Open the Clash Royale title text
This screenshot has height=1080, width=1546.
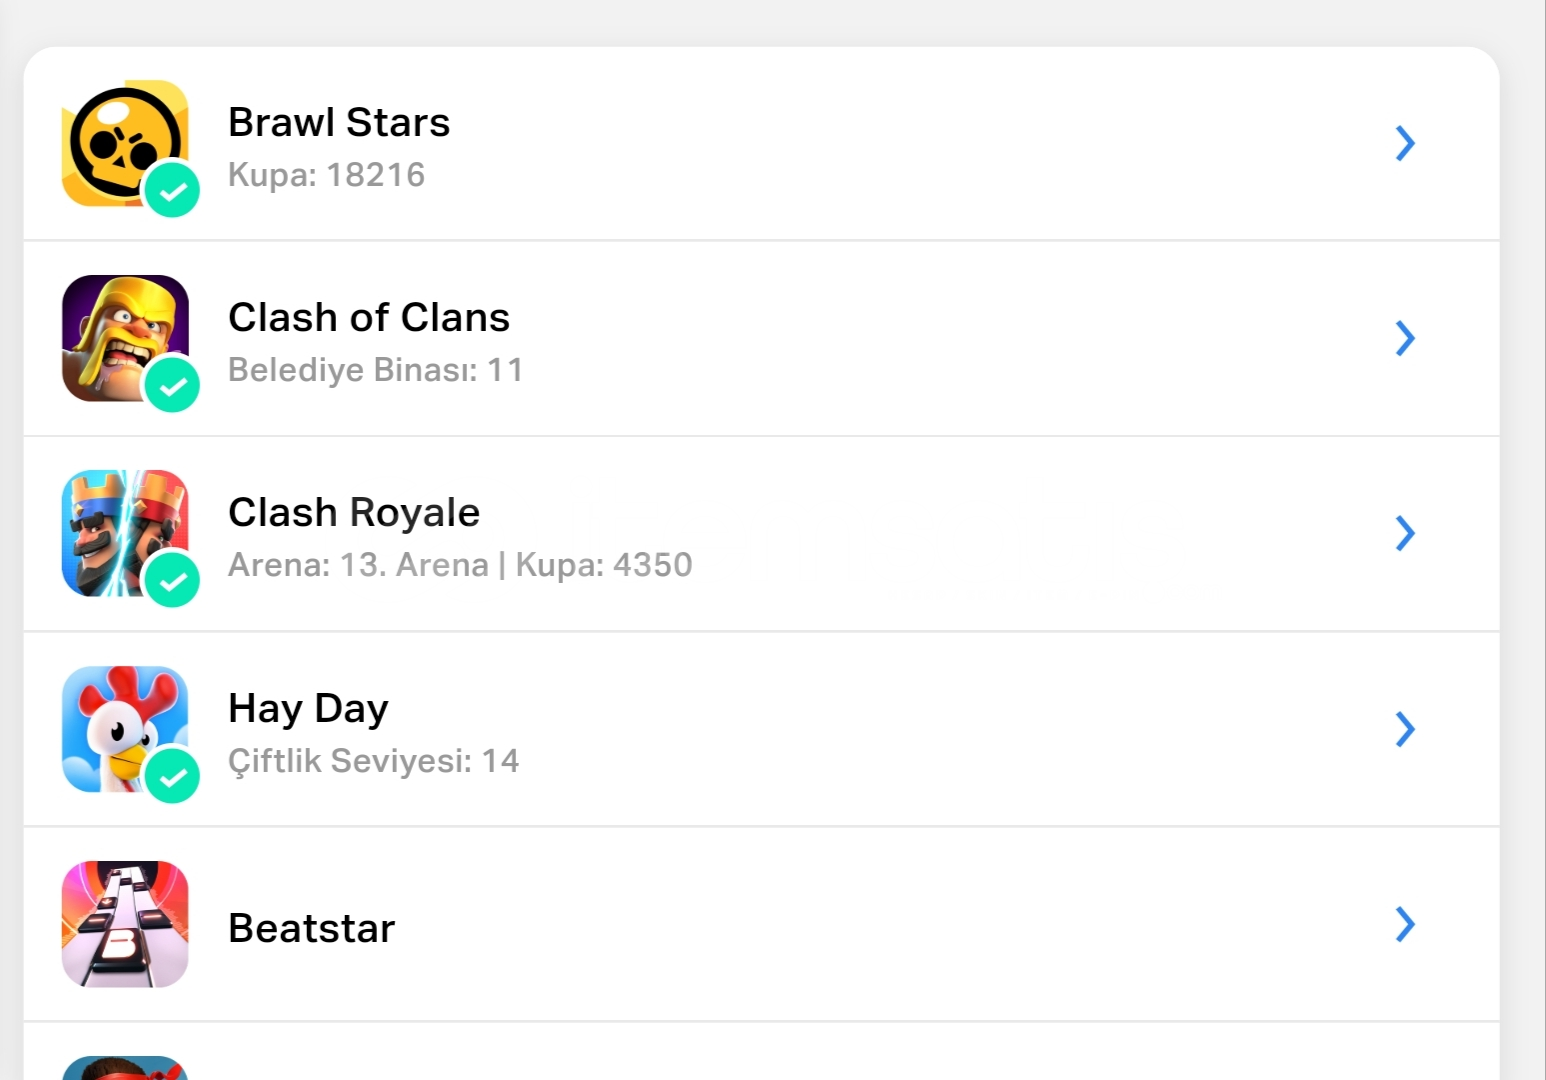coord(354,512)
